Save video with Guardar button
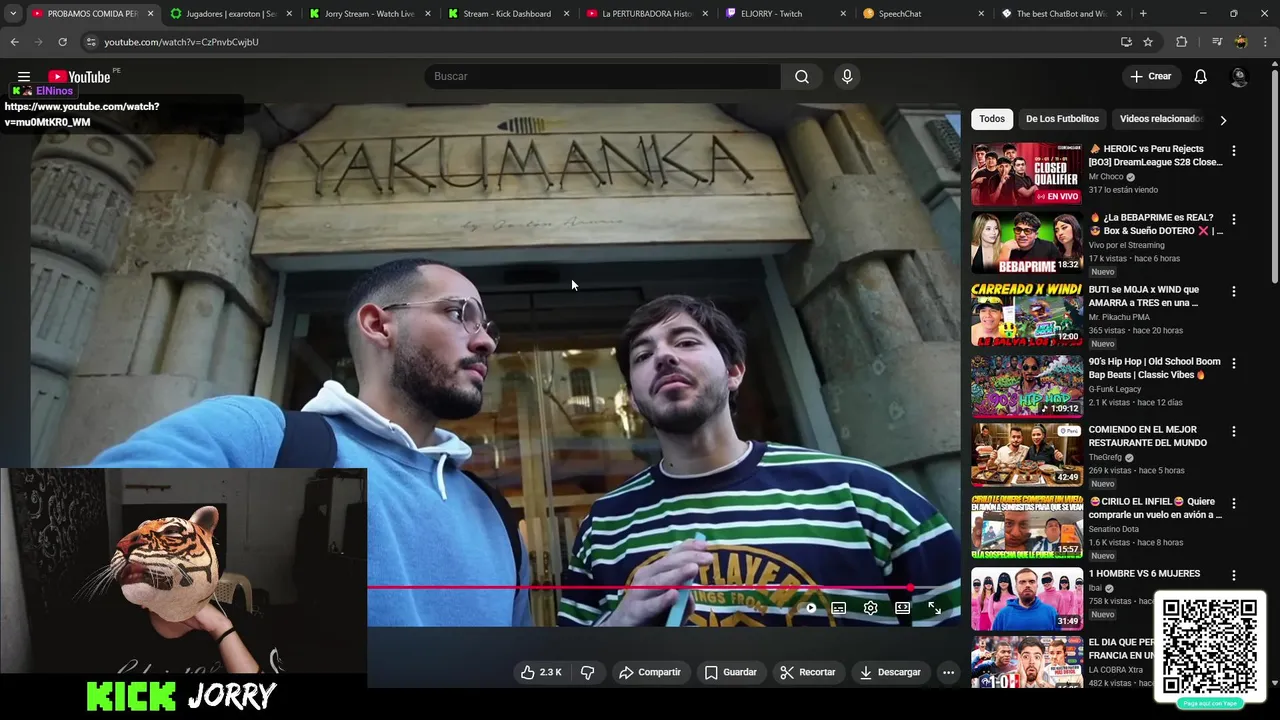 731,672
